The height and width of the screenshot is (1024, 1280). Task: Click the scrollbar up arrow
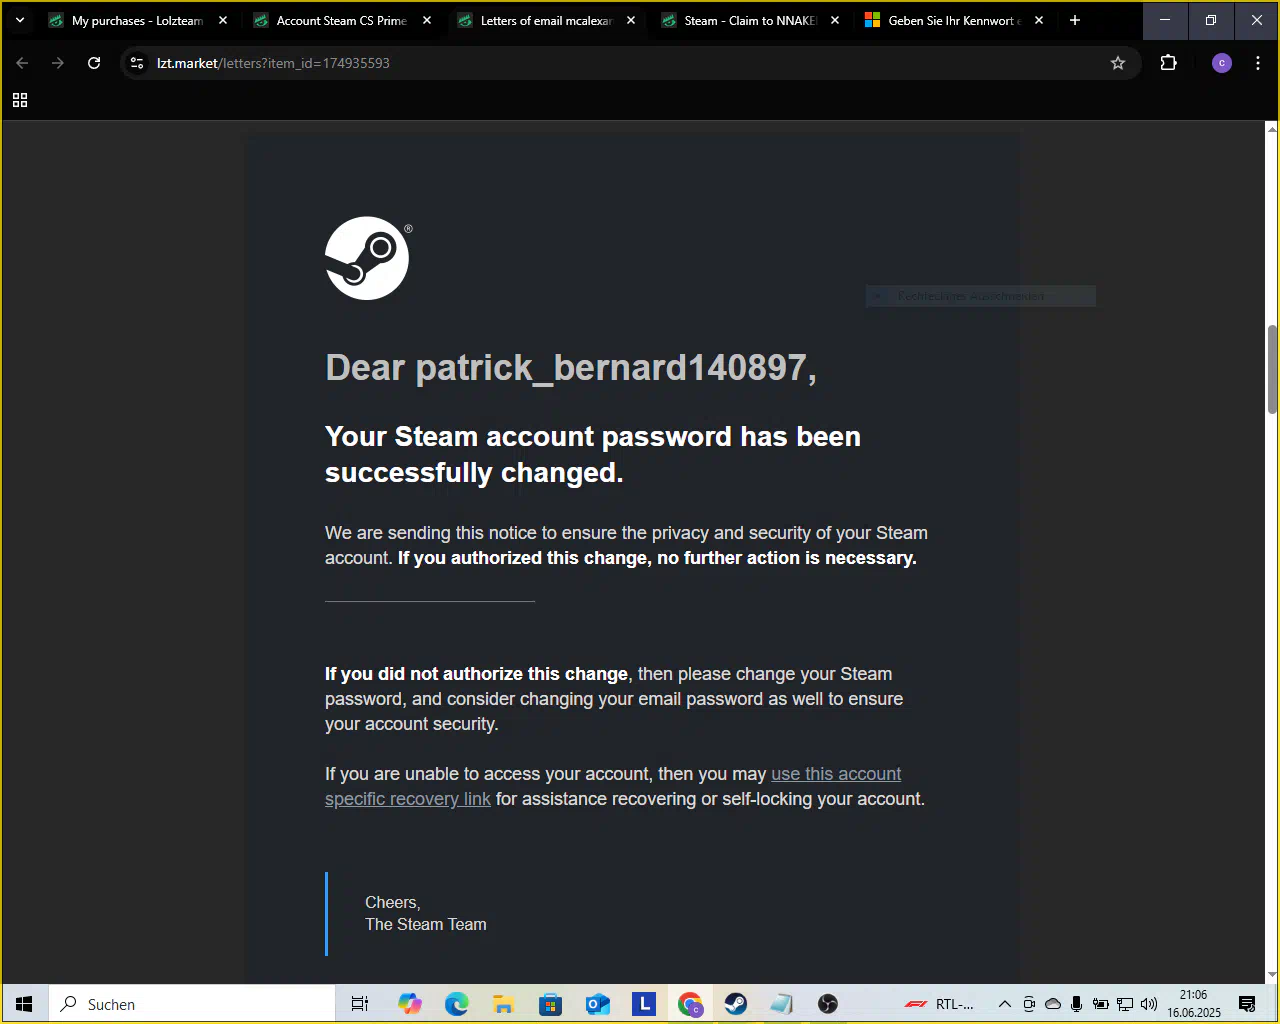[x=1272, y=129]
